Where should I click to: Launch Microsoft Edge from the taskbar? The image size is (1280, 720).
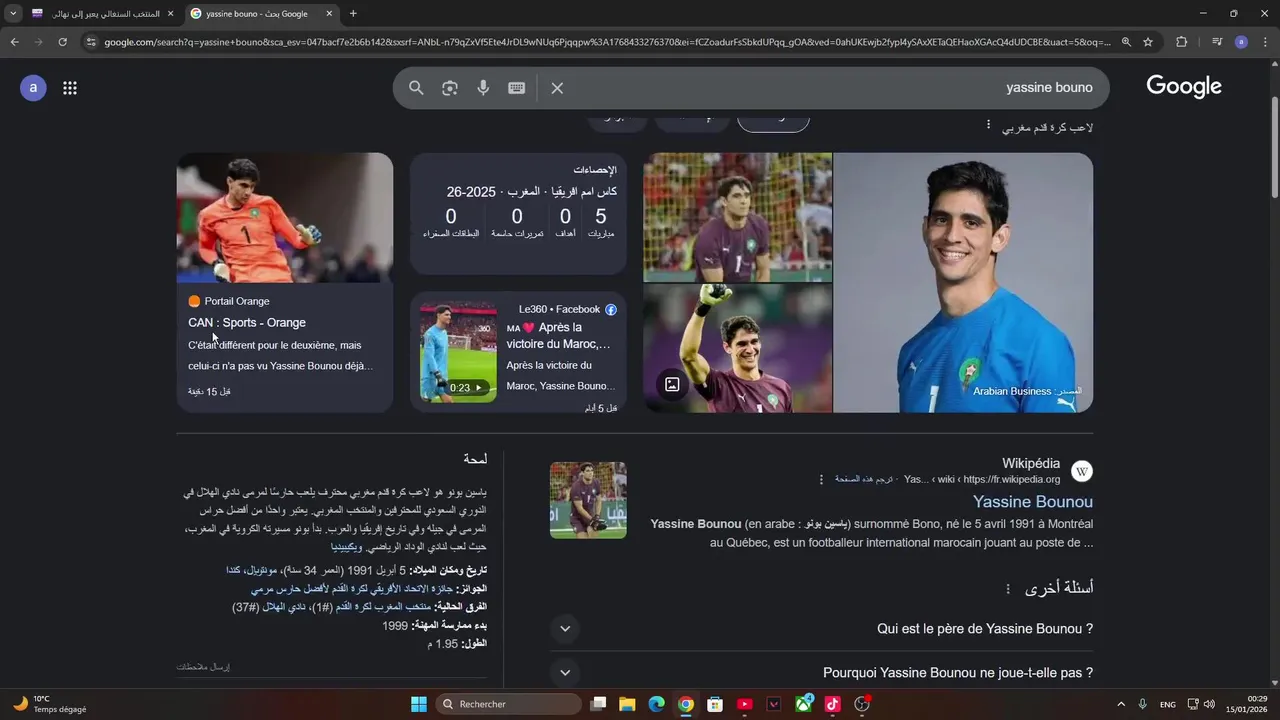click(656, 704)
